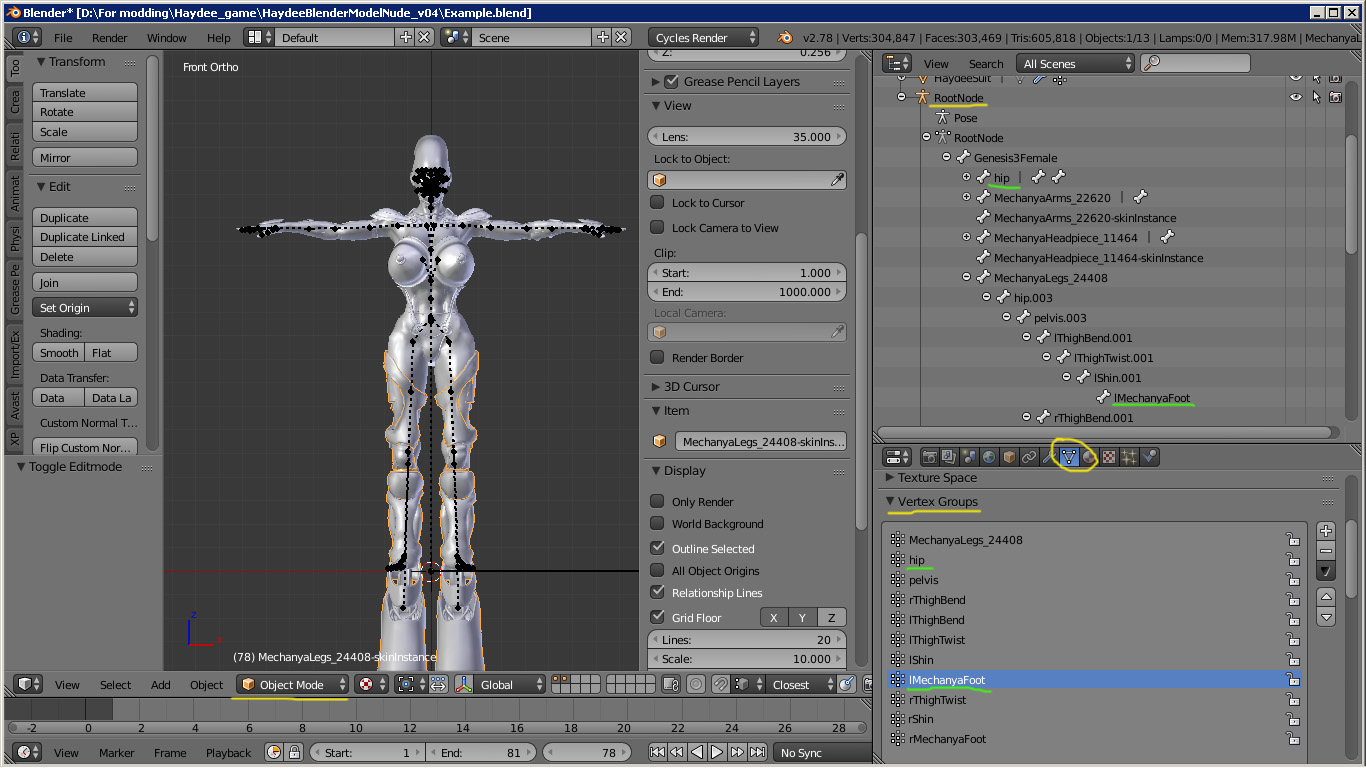Add a vertex group with plus button
Screen dimensions: 1366x768
tap(1326, 531)
